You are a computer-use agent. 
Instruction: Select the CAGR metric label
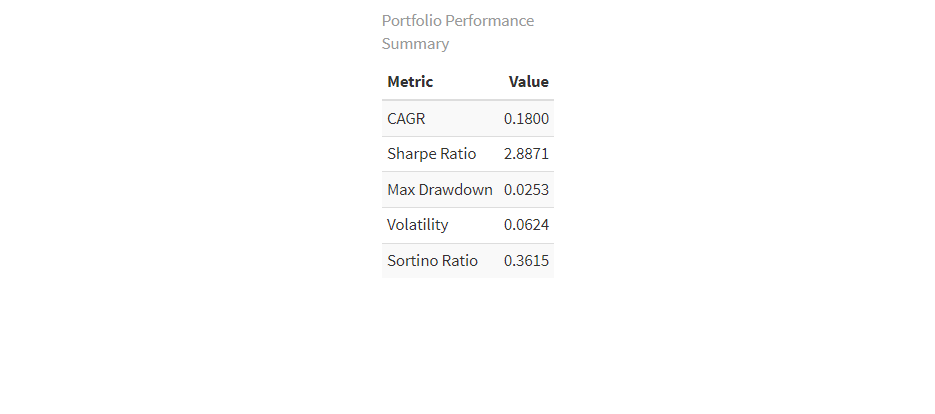406,119
